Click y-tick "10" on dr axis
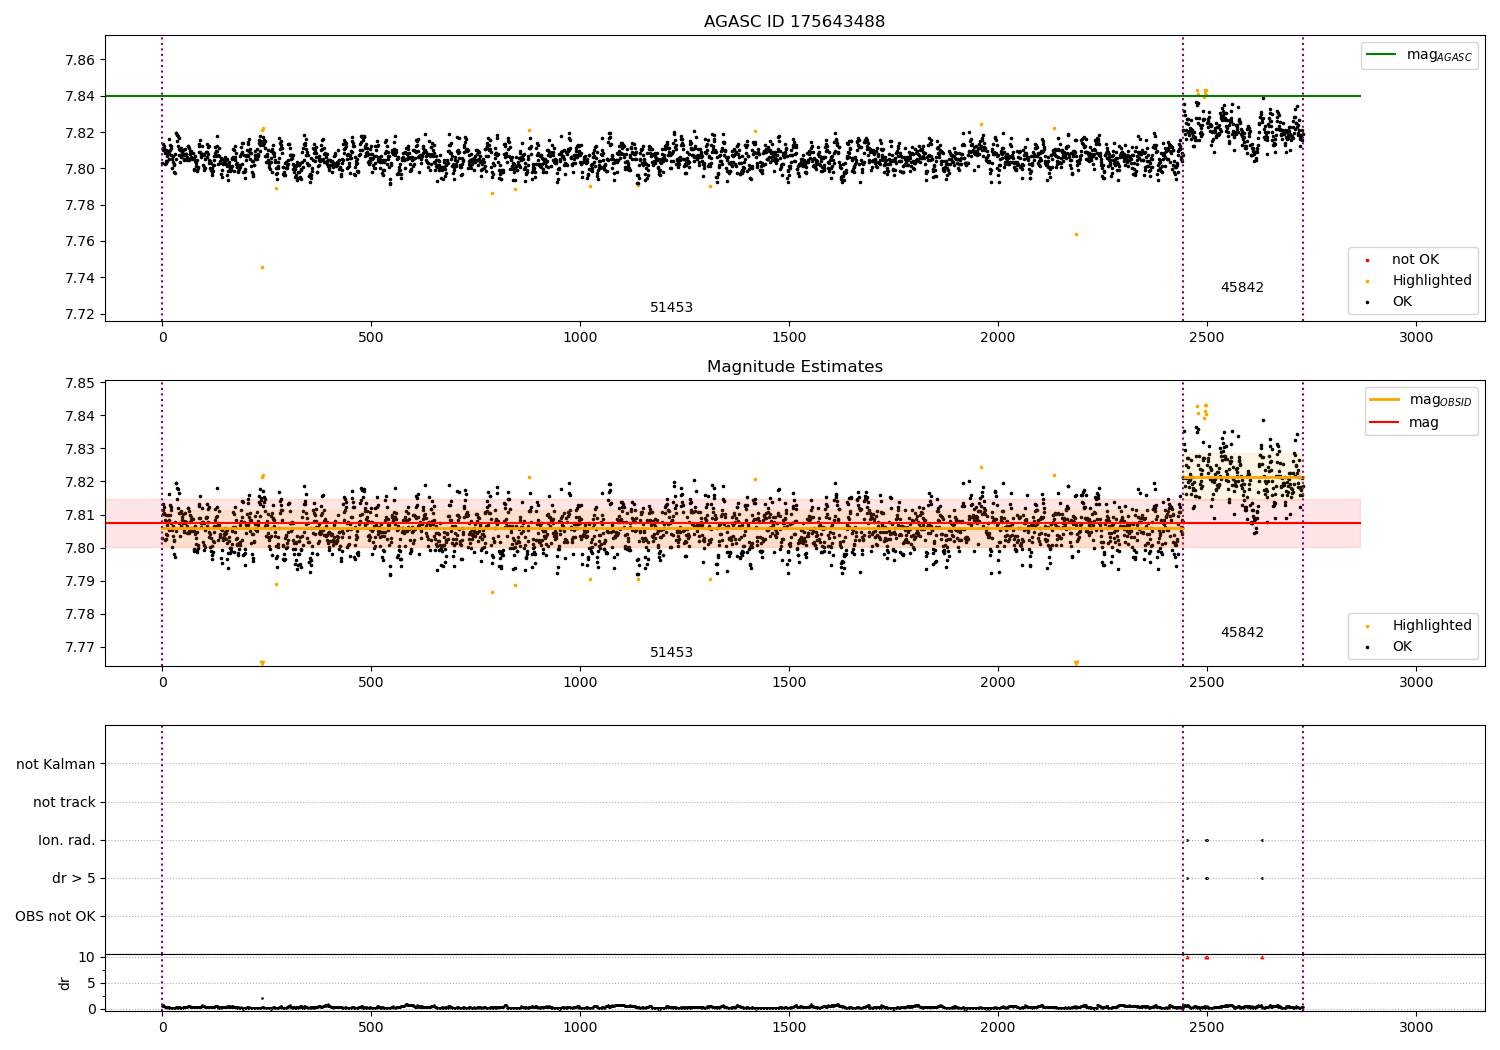The width and height of the screenshot is (1500, 1050). tap(87, 957)
